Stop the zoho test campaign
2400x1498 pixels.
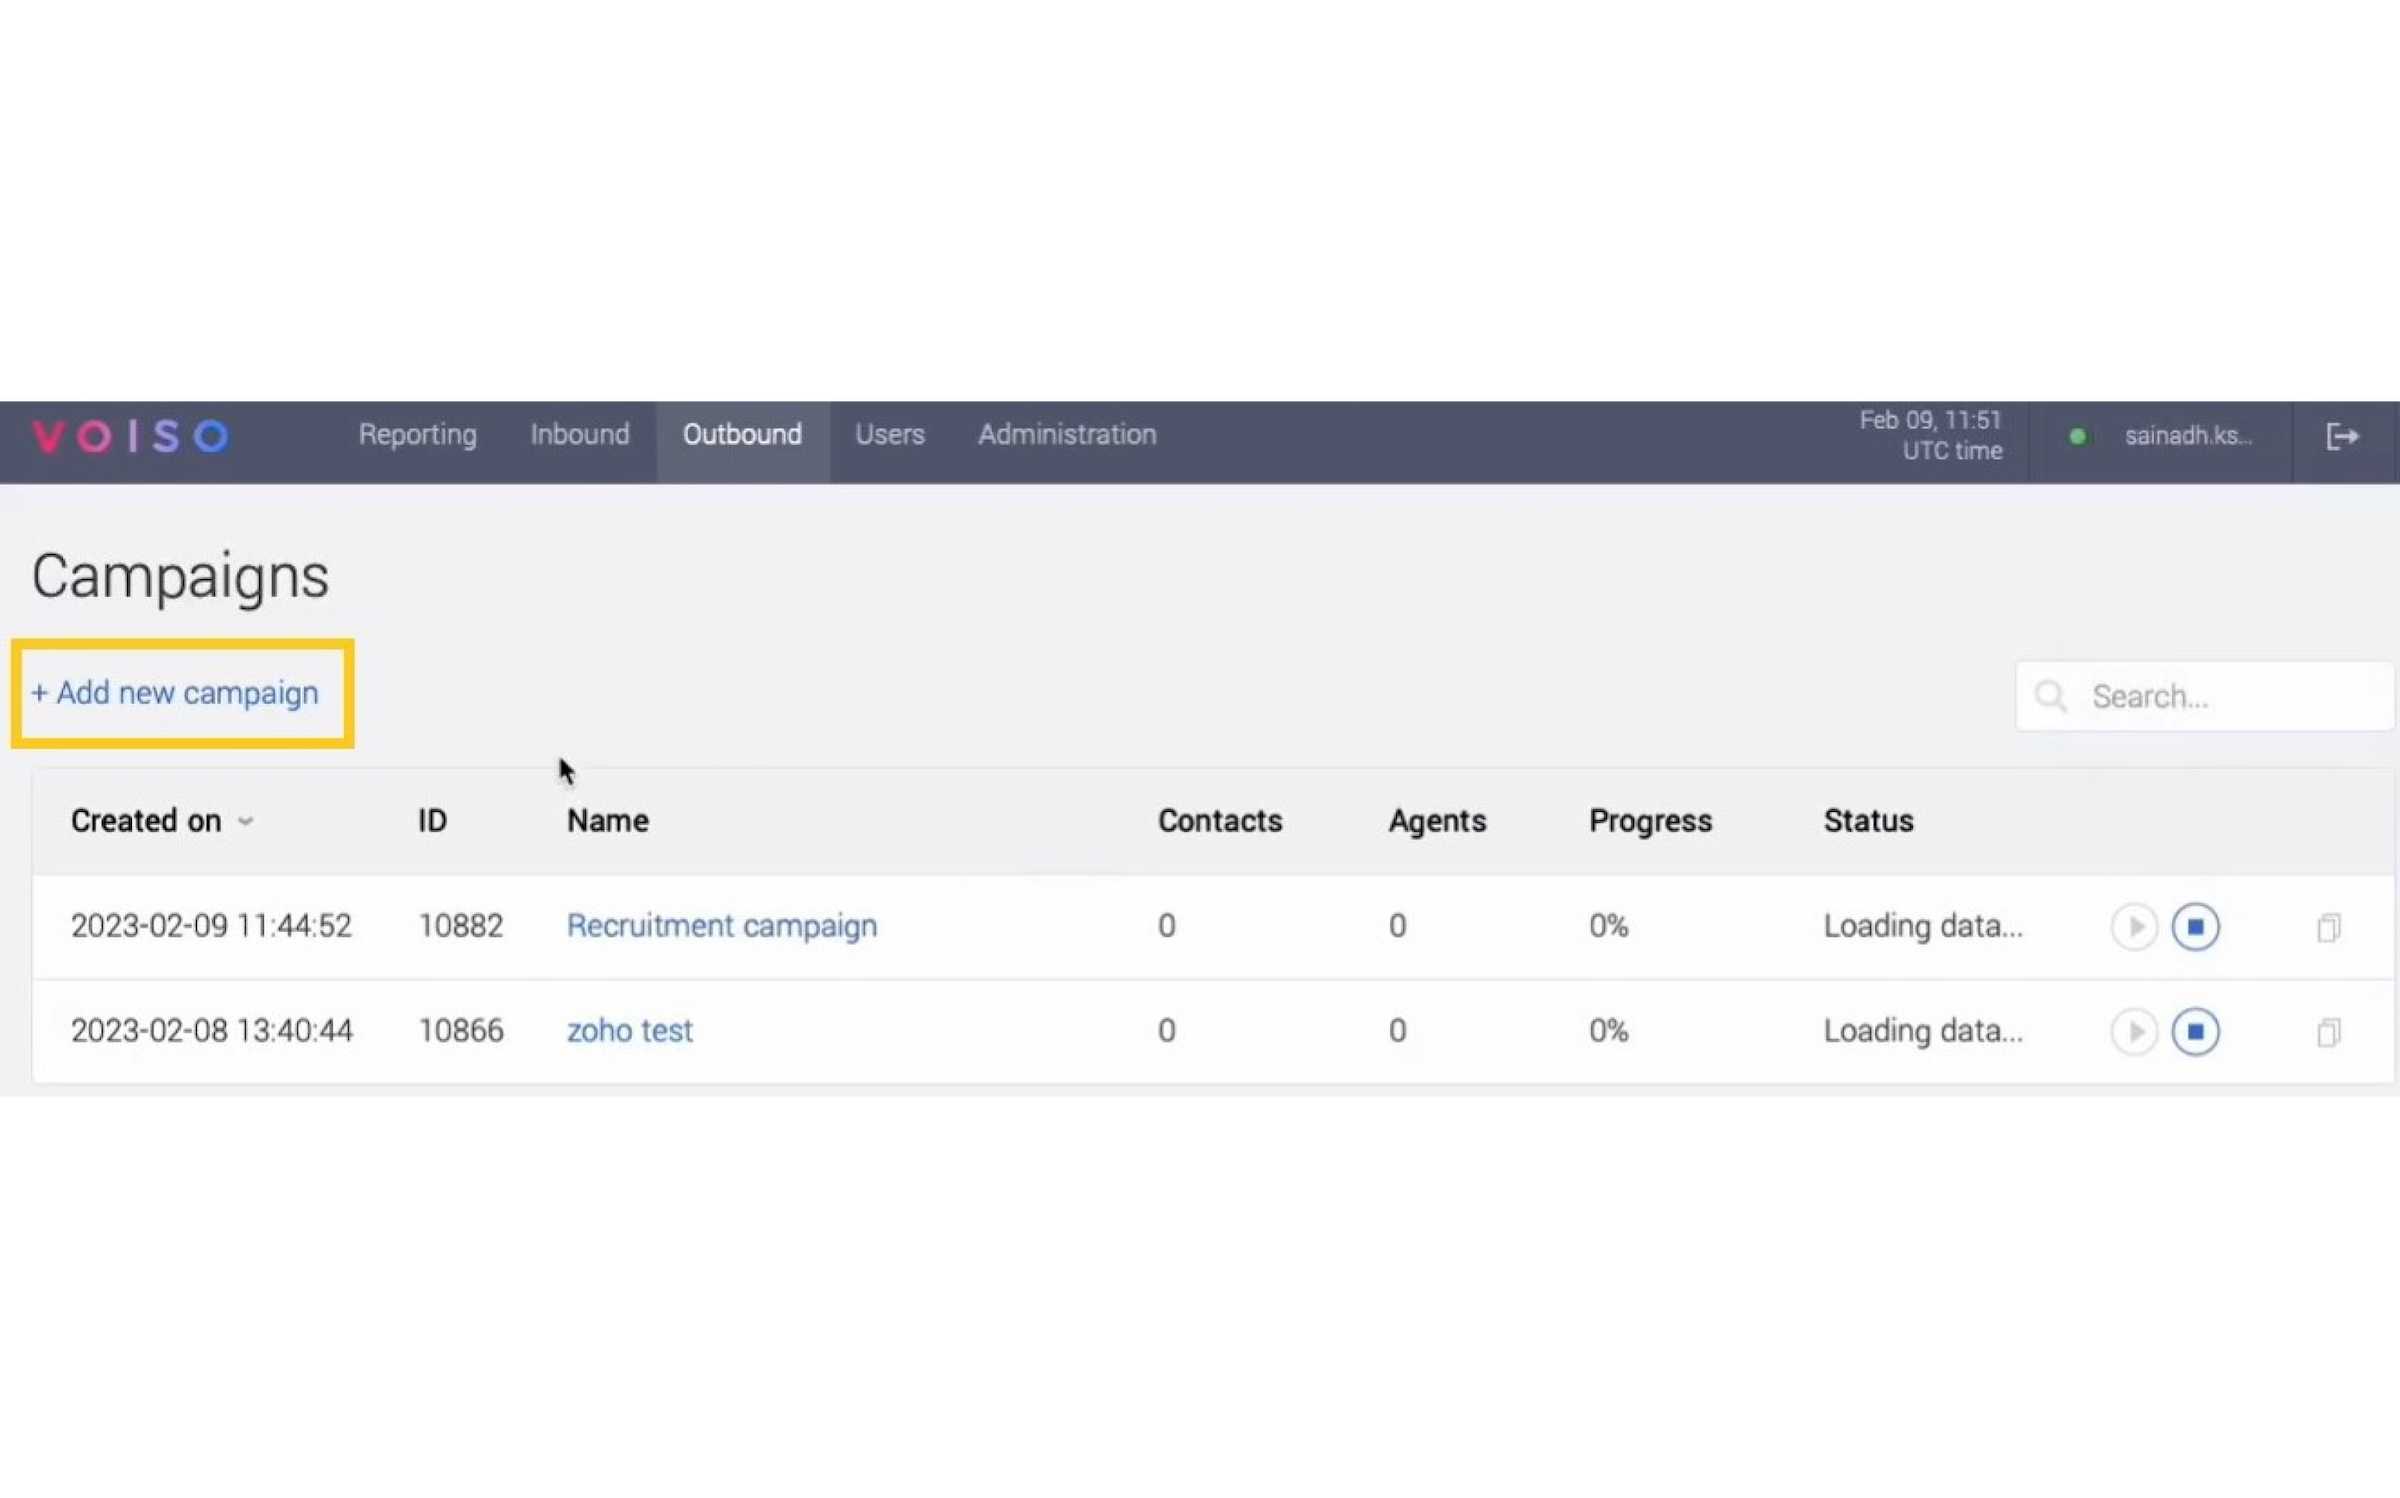2195,1031
